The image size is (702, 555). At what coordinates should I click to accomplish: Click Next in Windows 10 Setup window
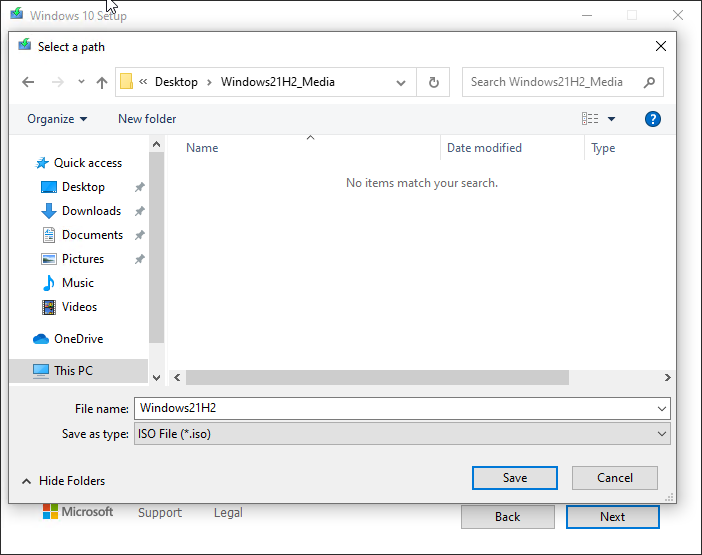(x=612, y=517)
